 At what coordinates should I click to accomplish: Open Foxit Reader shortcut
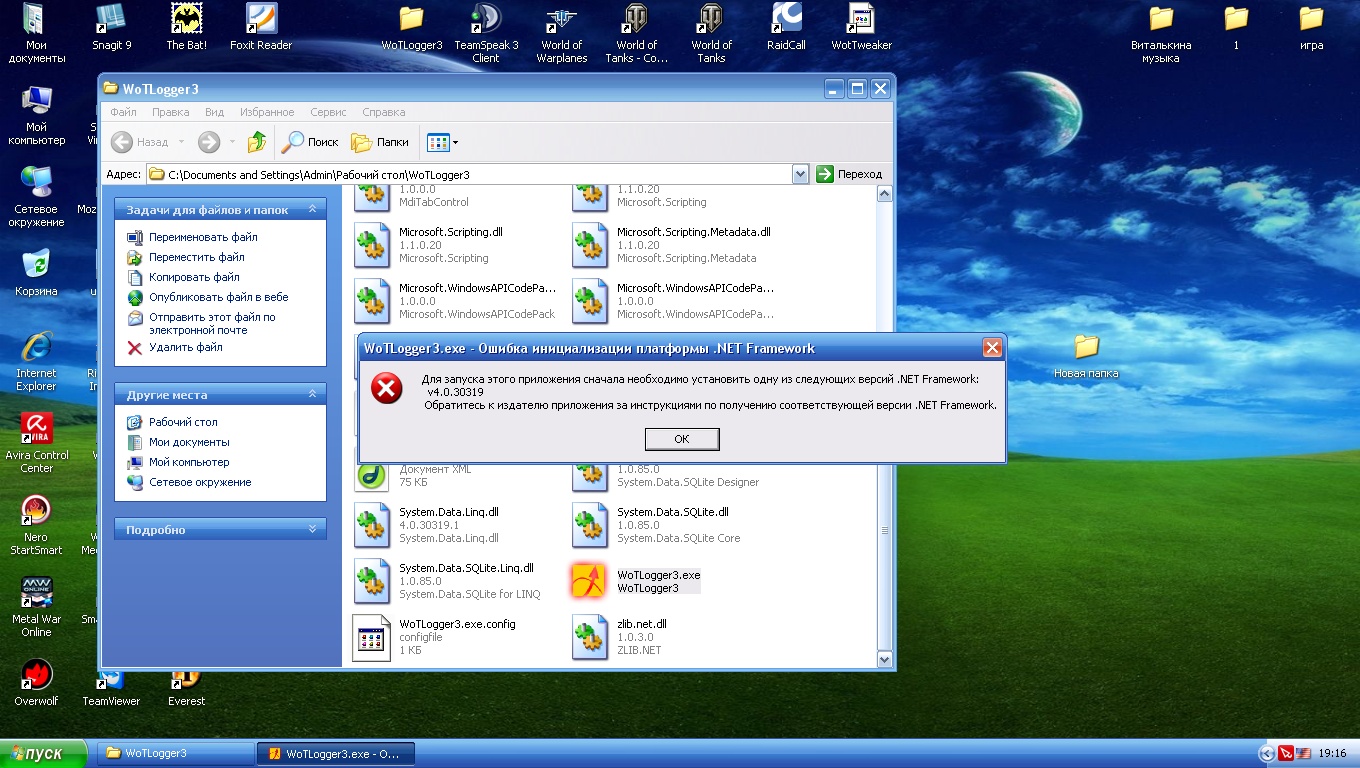(x=261, y=27)
